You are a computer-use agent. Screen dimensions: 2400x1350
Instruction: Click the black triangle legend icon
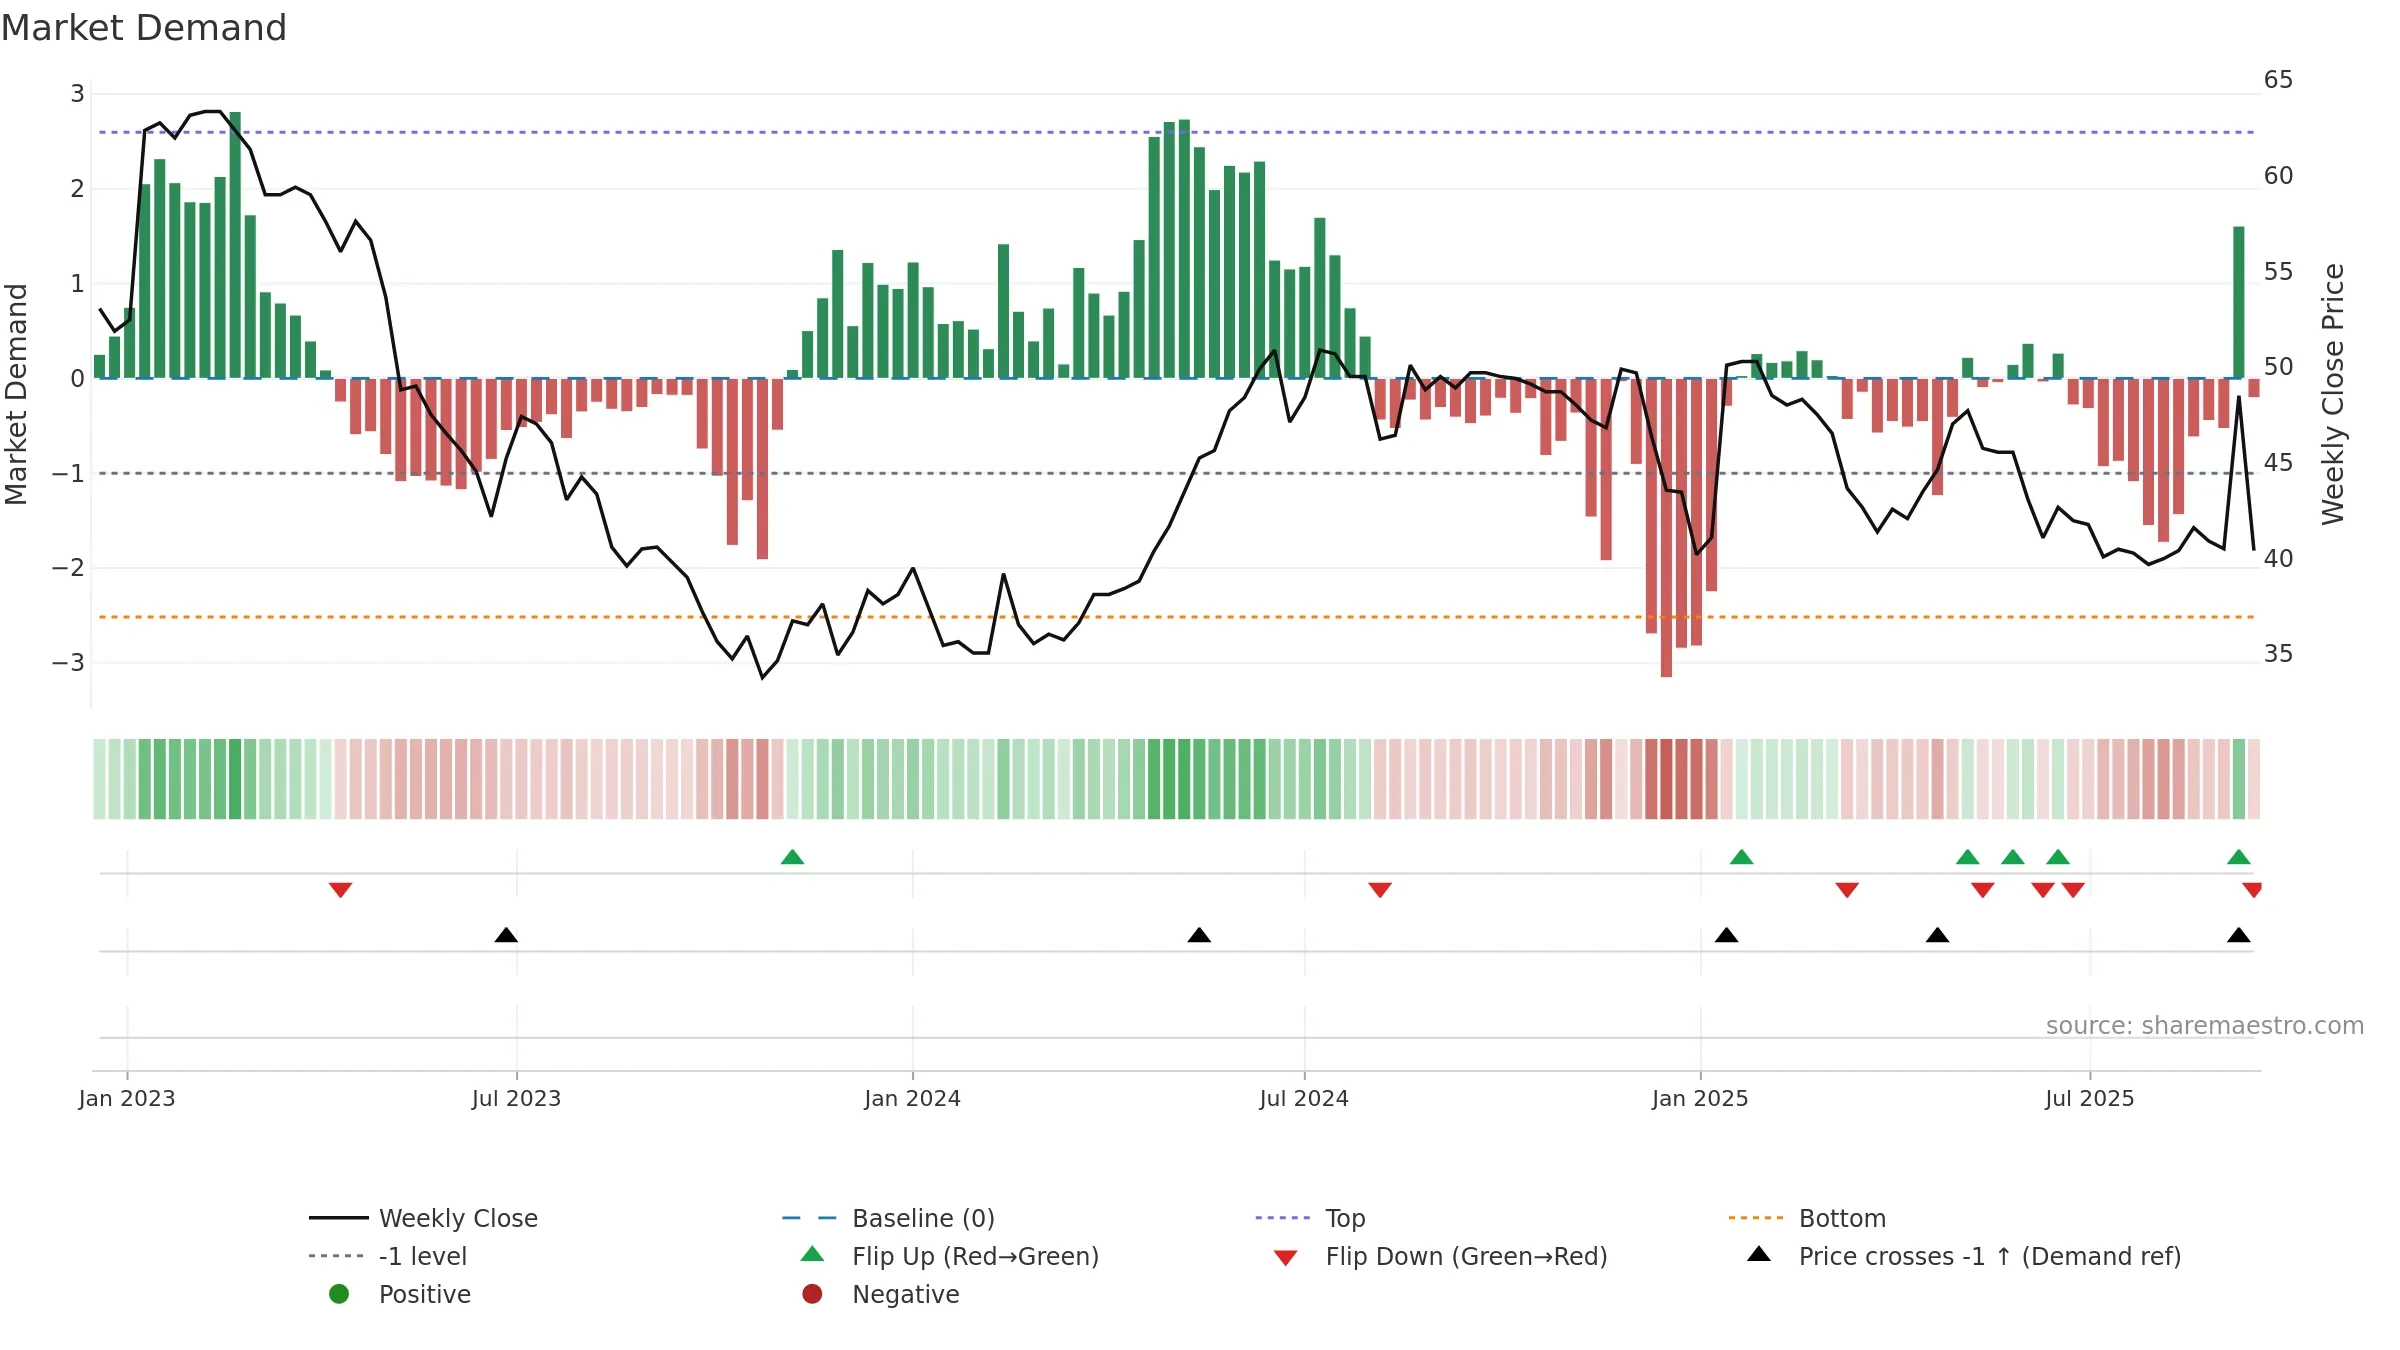[x=1759, y=1254]
